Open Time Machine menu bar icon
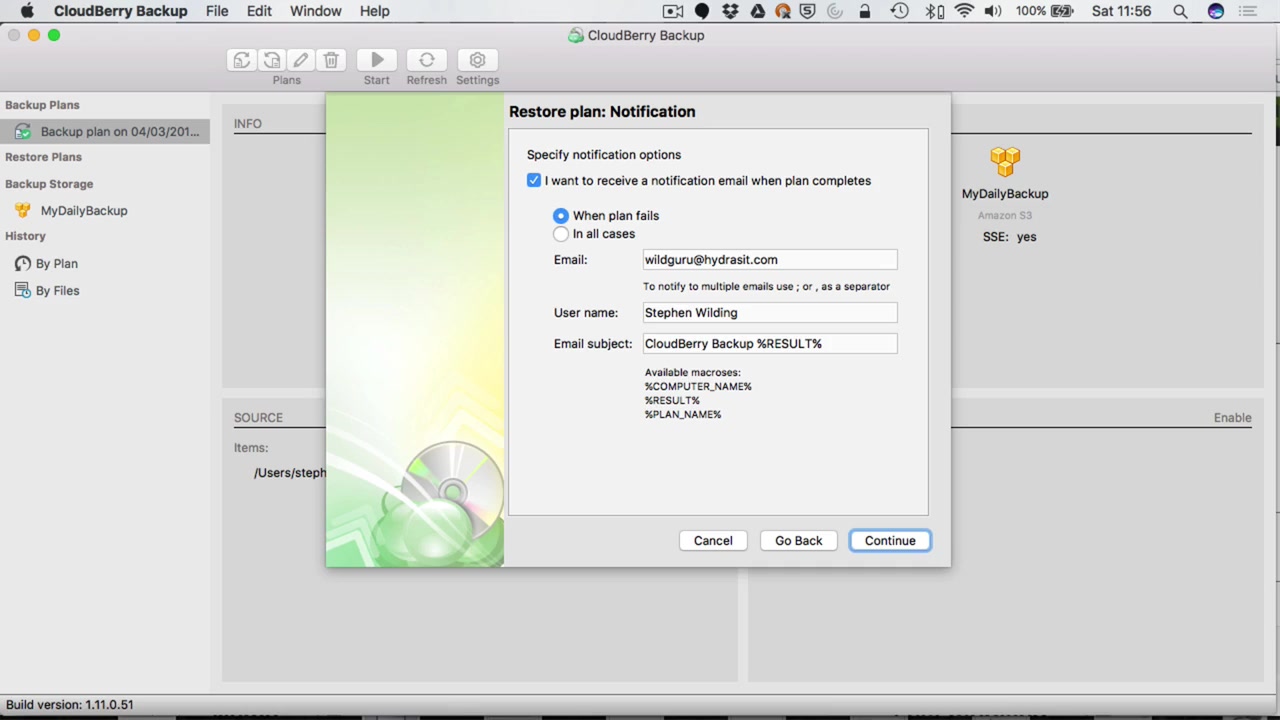This screenshot has height=720, width=1280. click(899, 11)
